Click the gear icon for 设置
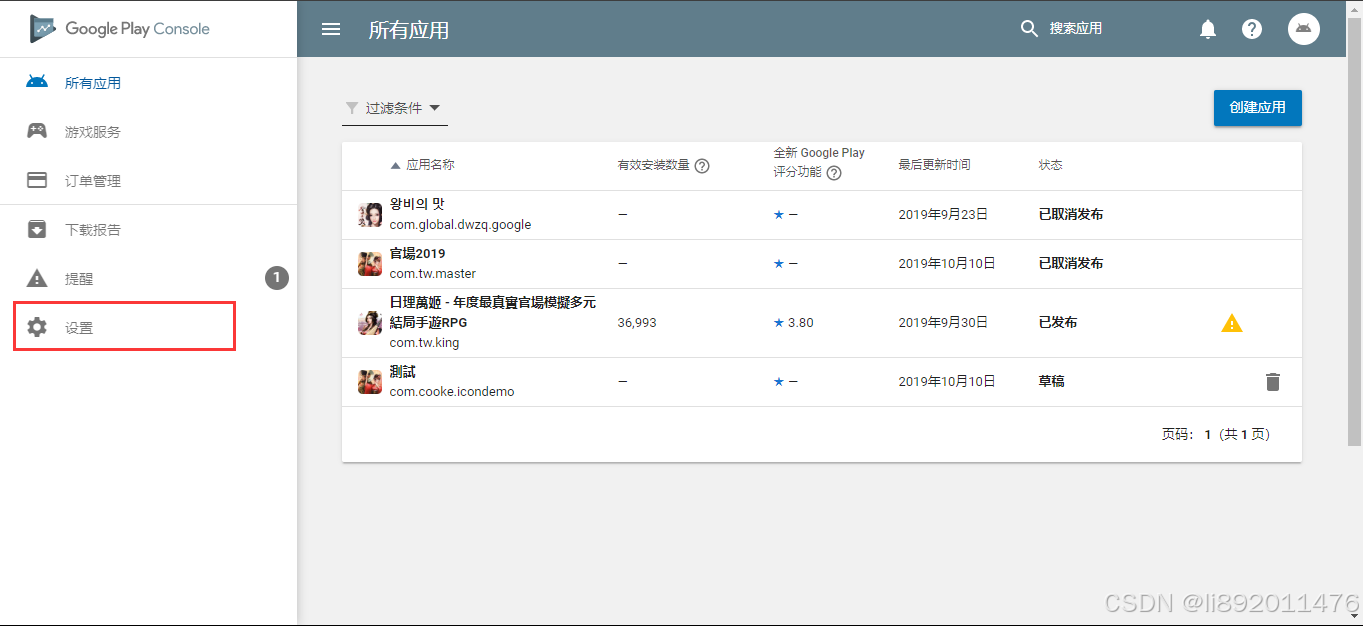 click(x=37, y=327)
